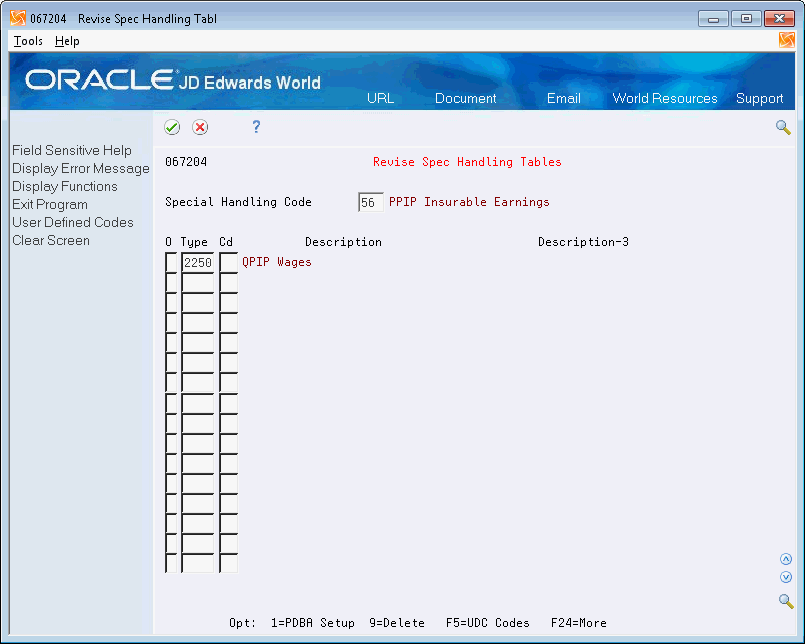Screen dimensions: 805x644
Task: Open the Help menu
Action: coord(67,41)
